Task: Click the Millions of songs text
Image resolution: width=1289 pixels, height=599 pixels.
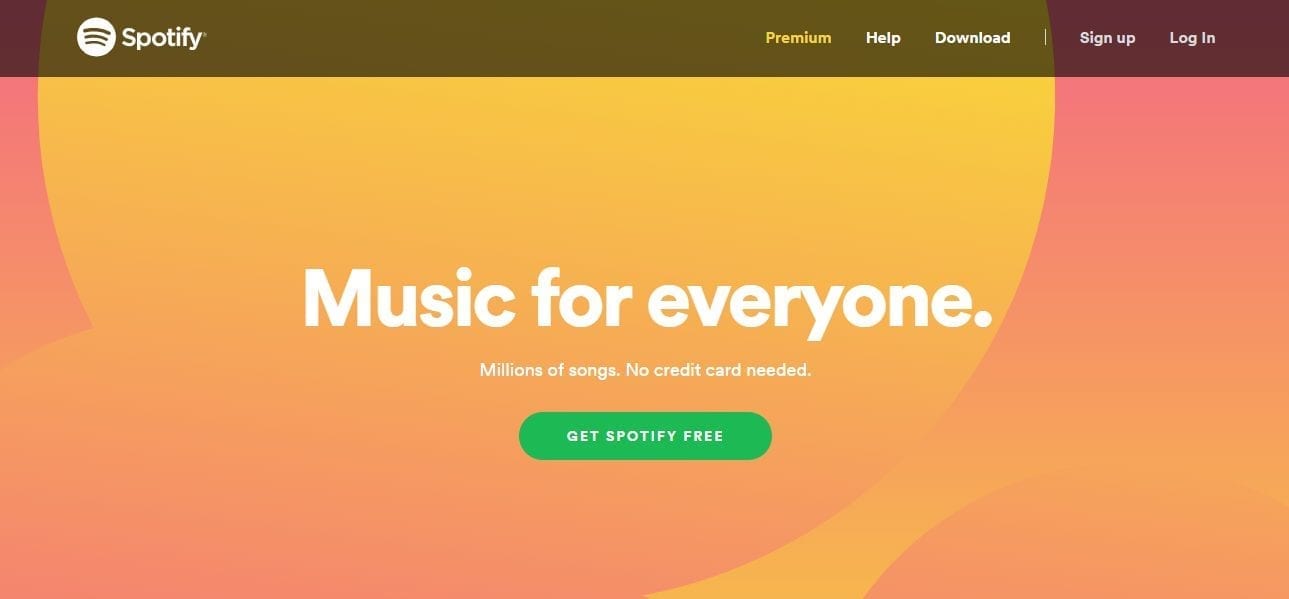Action: [x=550, y=370]
